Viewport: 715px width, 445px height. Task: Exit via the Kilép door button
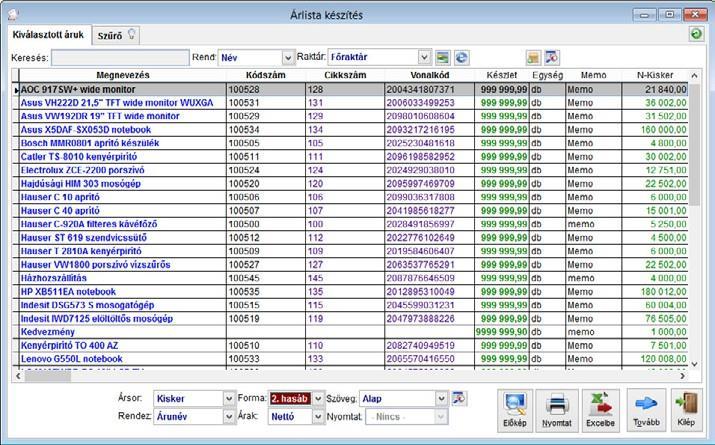tap(686, 410)
